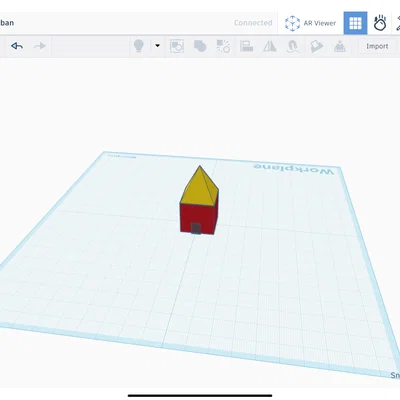Toggle the Show All lightbulb icon
The width and height of the screenshot is (400, 400).
139,46
